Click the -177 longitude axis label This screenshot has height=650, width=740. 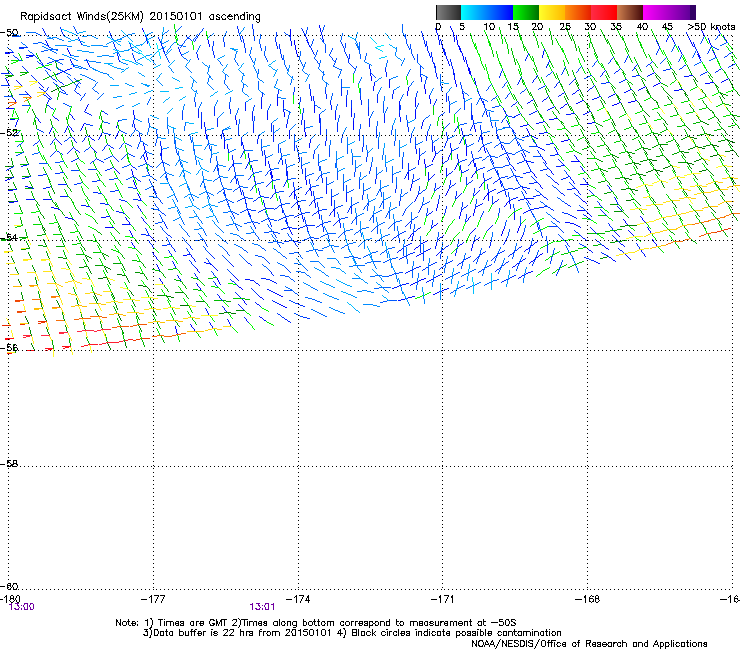pos(153,599)
